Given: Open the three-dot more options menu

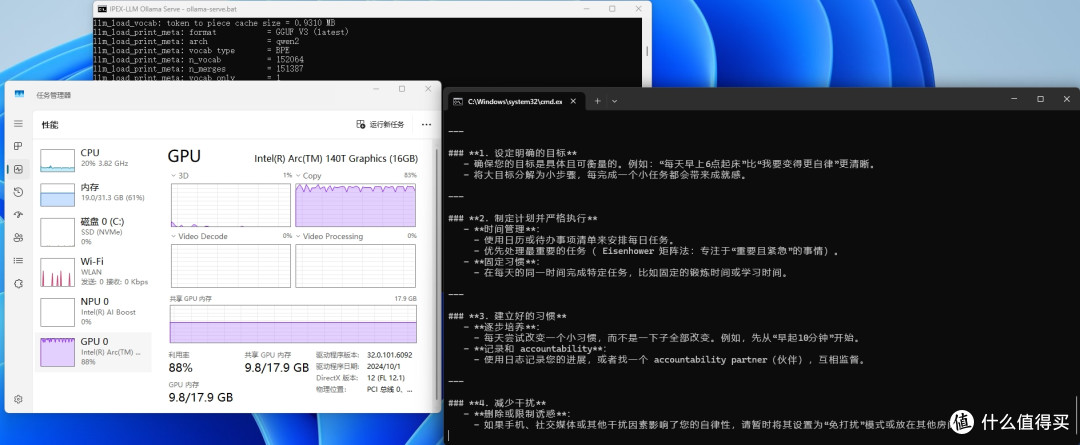Looking at the screenshot, I should click(x=426, y=125).
